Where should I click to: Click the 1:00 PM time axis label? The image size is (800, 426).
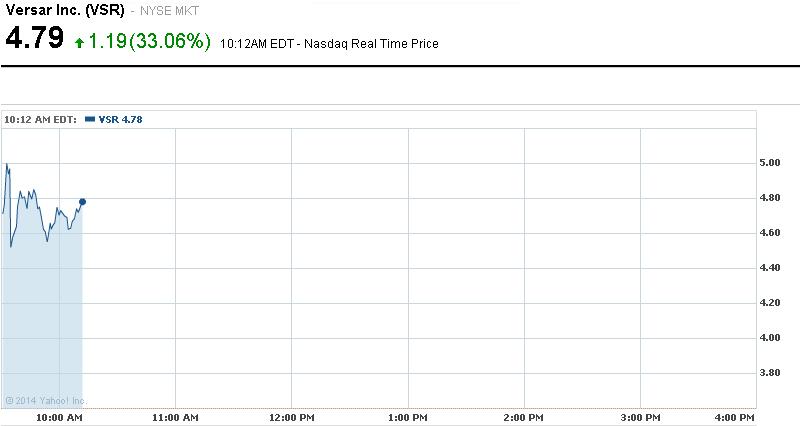click(407, 416)
